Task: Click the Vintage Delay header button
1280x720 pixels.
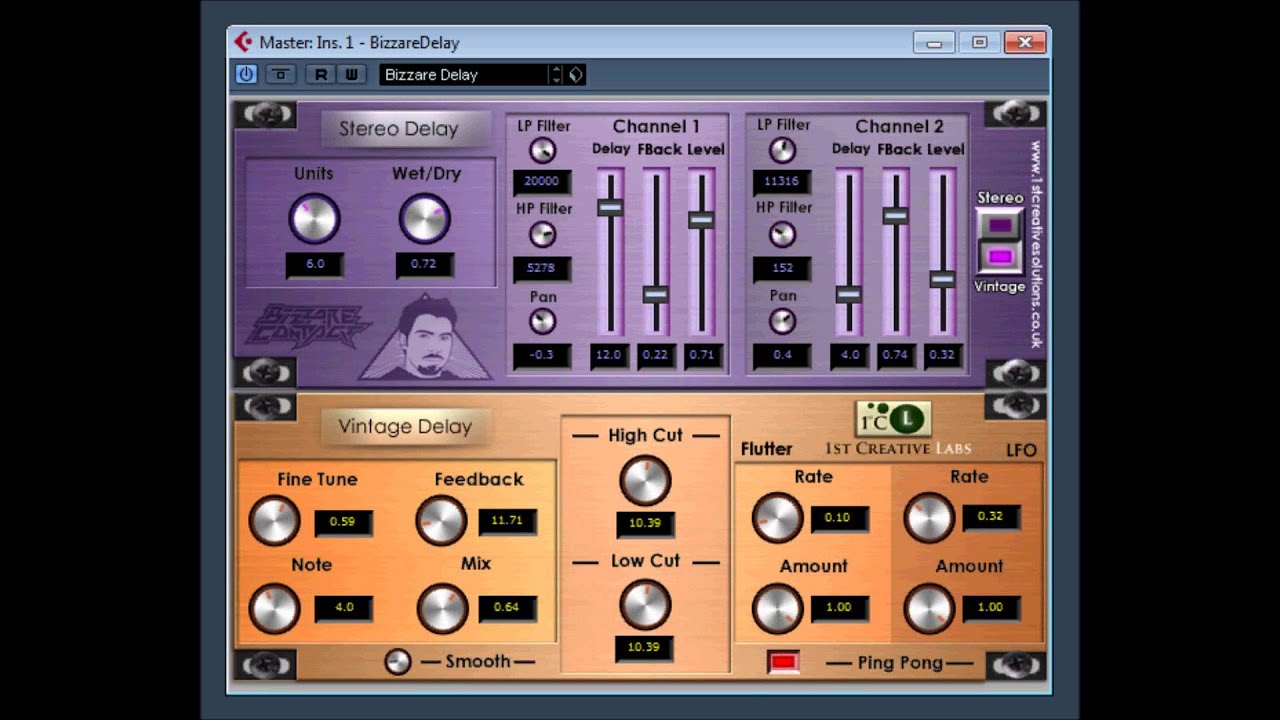Action: [x=406, y=427]
